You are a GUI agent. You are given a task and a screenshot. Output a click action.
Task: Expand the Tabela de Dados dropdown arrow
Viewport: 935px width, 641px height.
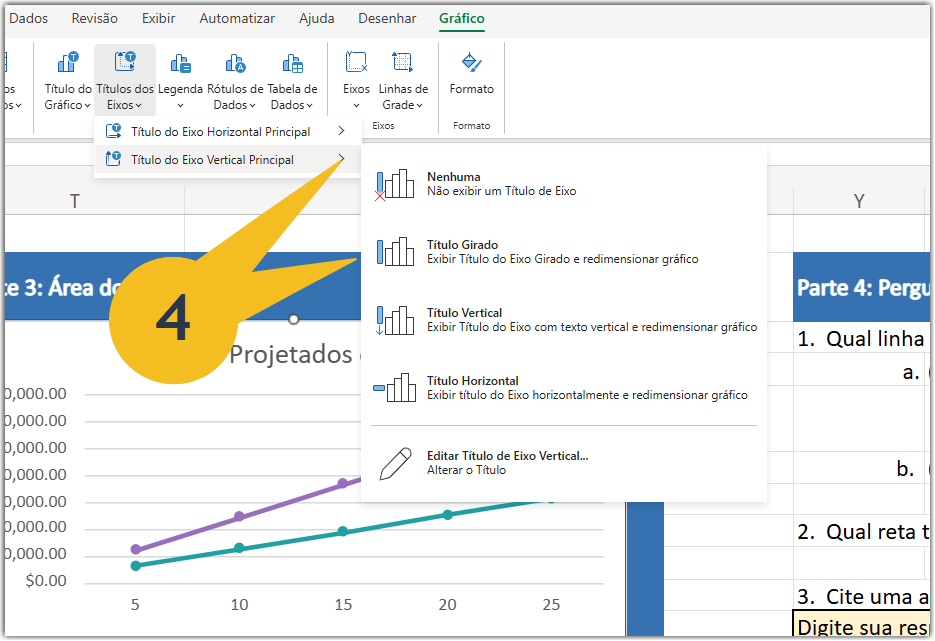point(309,106)
